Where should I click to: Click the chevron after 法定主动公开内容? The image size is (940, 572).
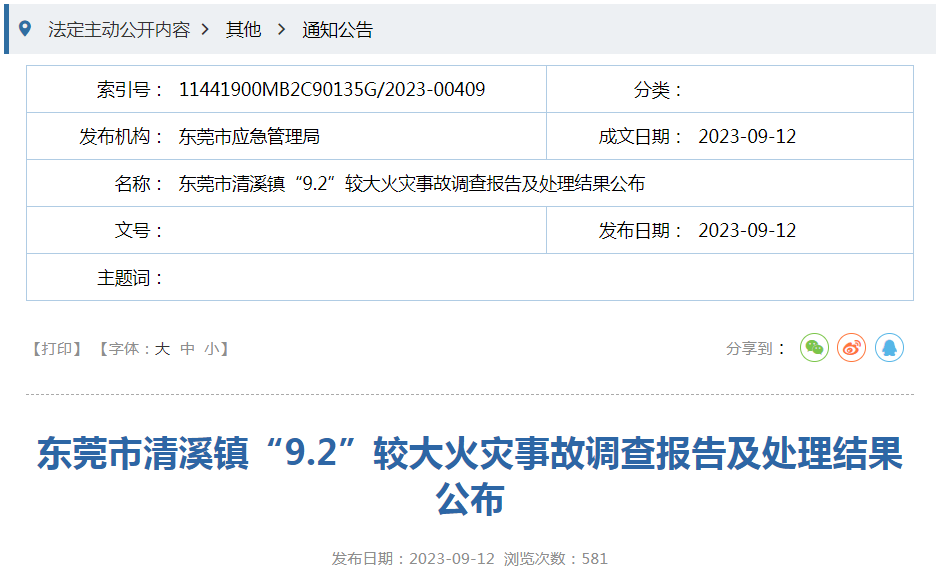(205, 30)
